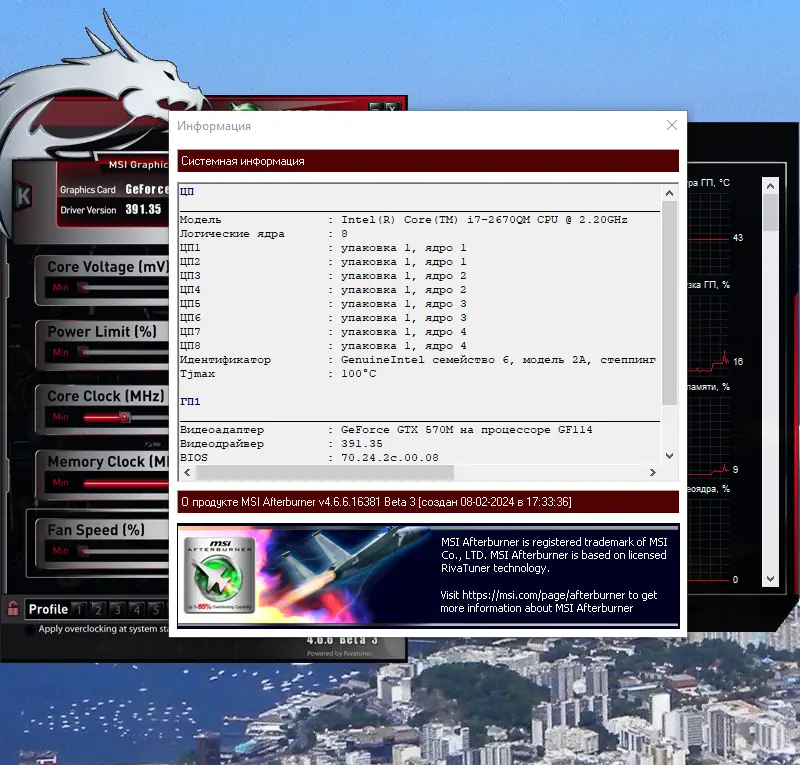Adjust the Core Clock (MHz) slider handle
The image size is (800, 765).
[124, 417]
